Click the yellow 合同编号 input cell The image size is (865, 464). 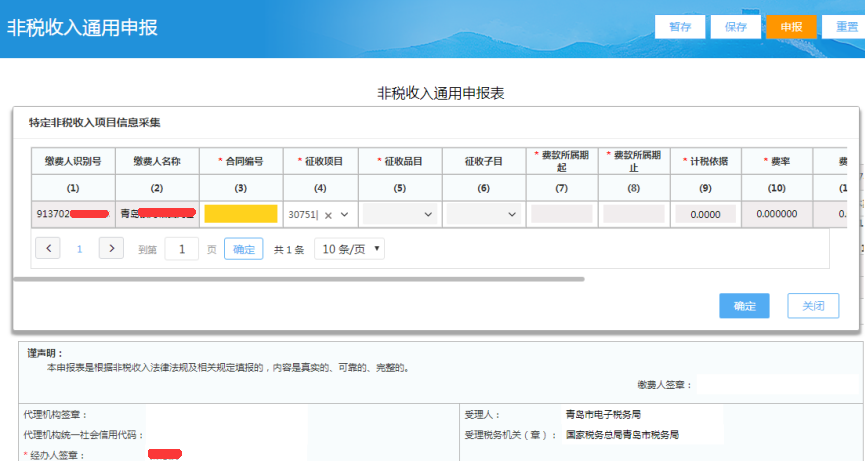click(240, 214)
